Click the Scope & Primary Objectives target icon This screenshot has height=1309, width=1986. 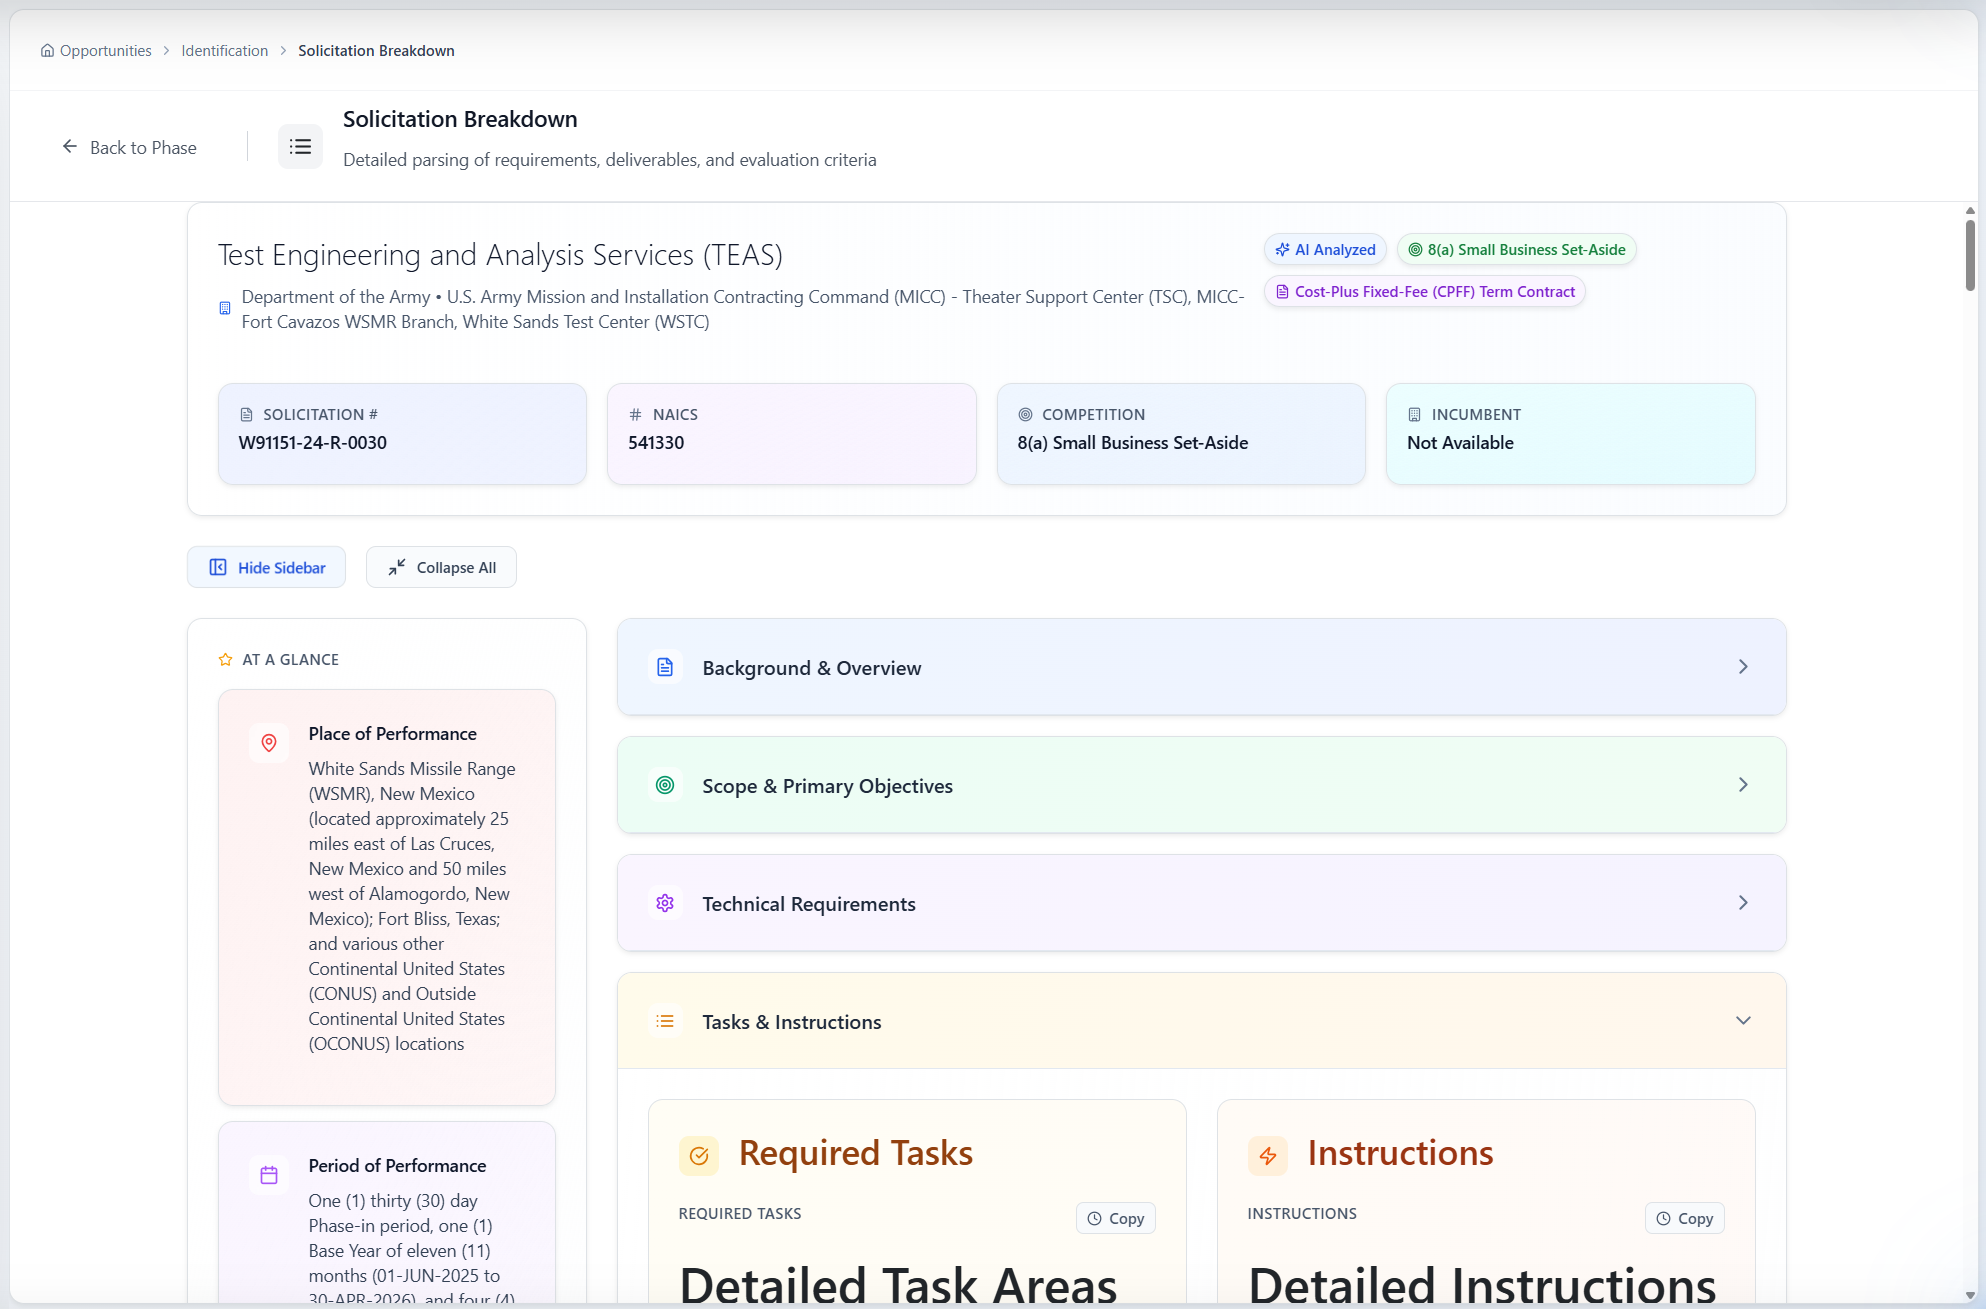click(665, 785)
